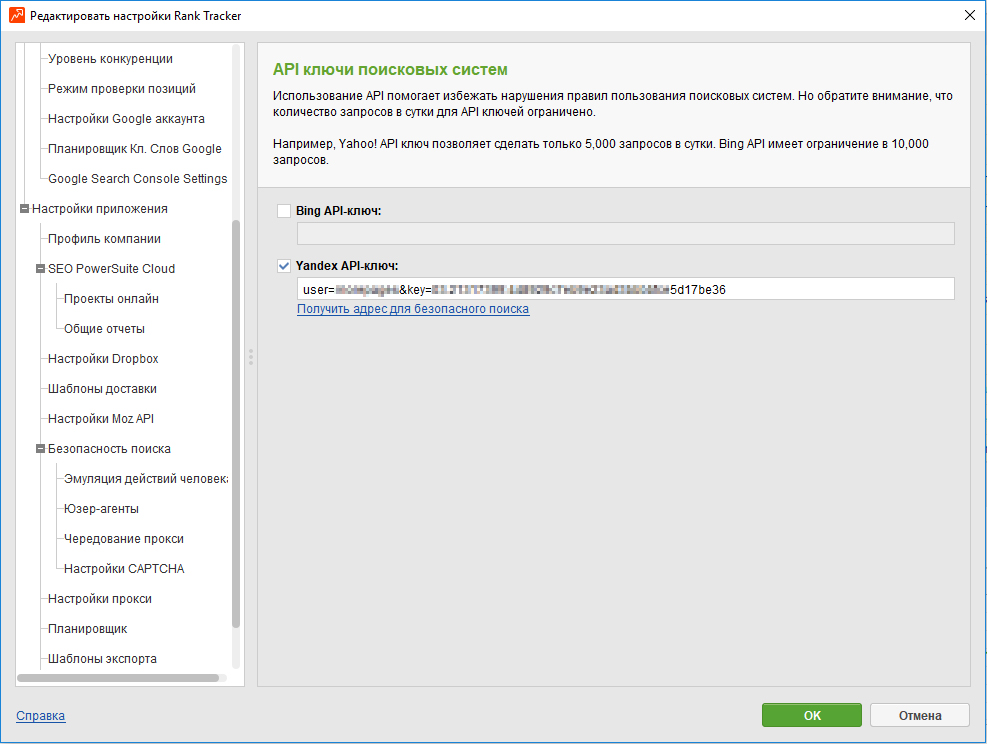Screen dimensions: 987x744
Task: Open Юзер-агенты settings
Action: (101, 509)
